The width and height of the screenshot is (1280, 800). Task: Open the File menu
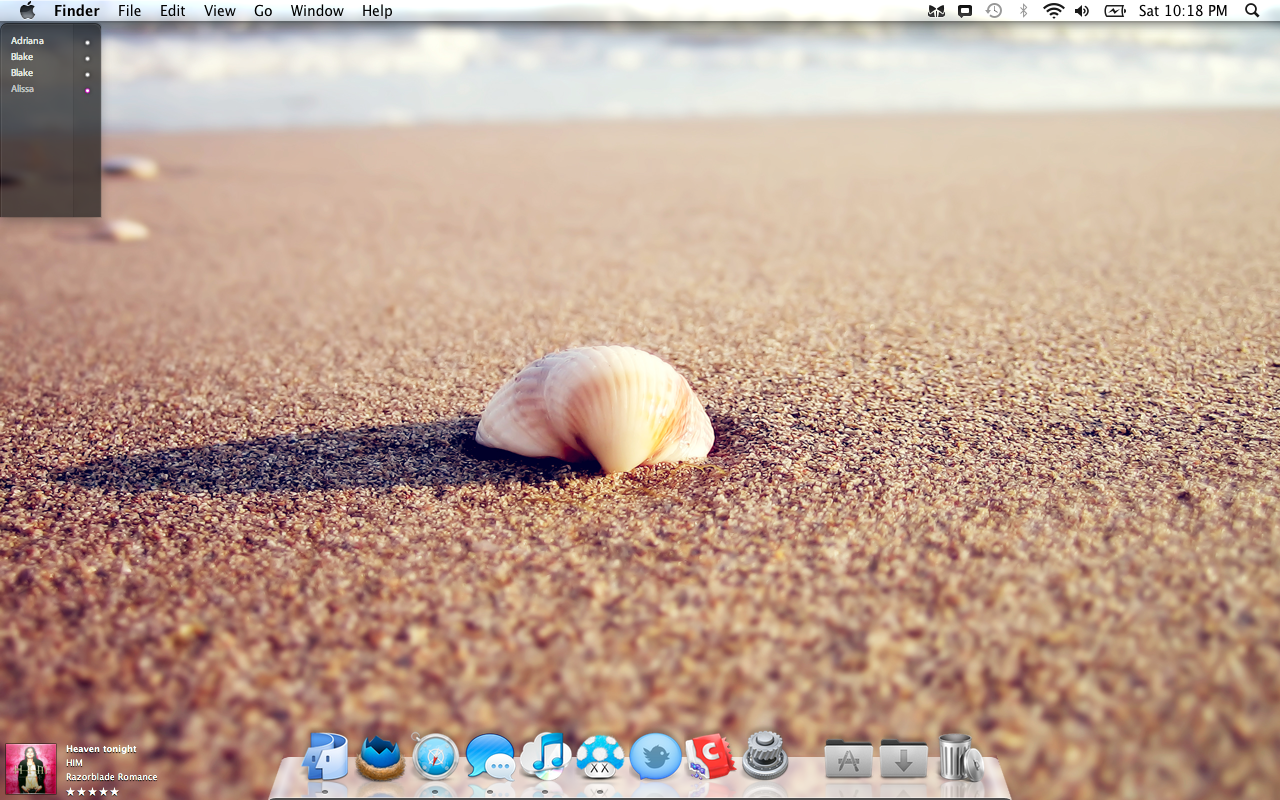pyautogui.click(x=129, y=11)
